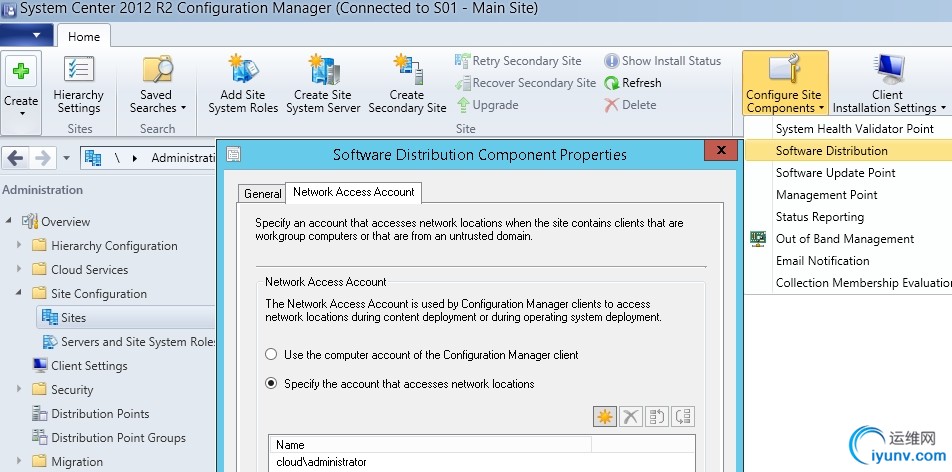This screenshot has height=472, width=952.
Task: Click Administration in the breadcrumb
Action: click(184, 158)
